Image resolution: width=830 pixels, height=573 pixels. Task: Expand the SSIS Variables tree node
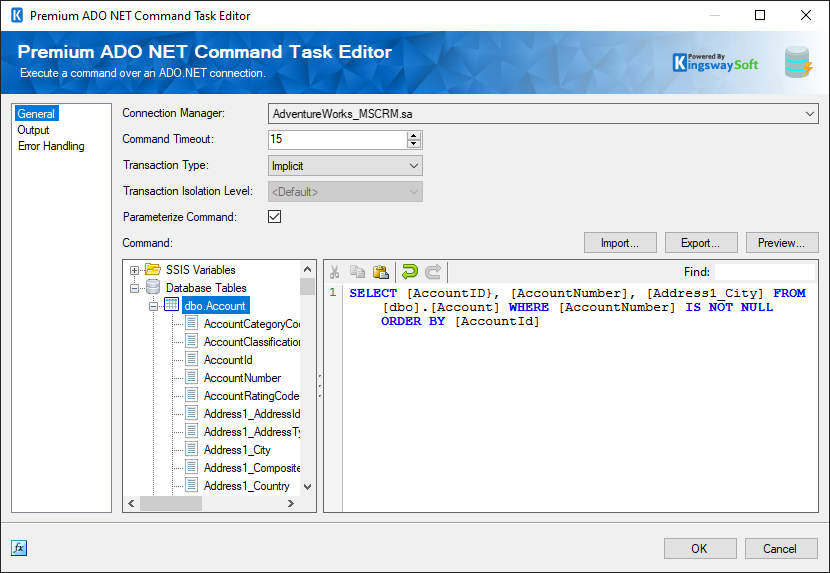(x=134, y=270)
